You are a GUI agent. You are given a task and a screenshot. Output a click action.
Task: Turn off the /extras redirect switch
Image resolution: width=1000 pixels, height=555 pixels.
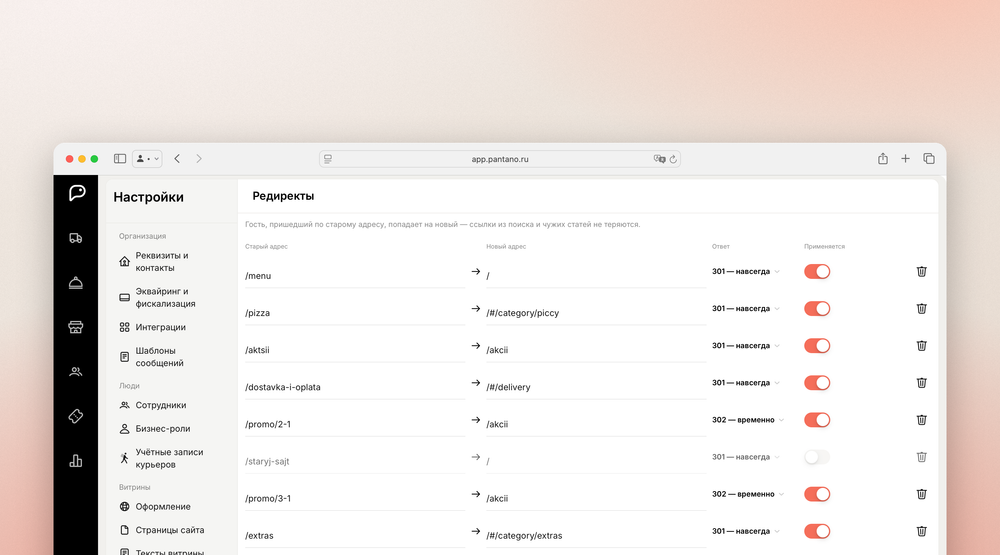click(x=817, y=531)
